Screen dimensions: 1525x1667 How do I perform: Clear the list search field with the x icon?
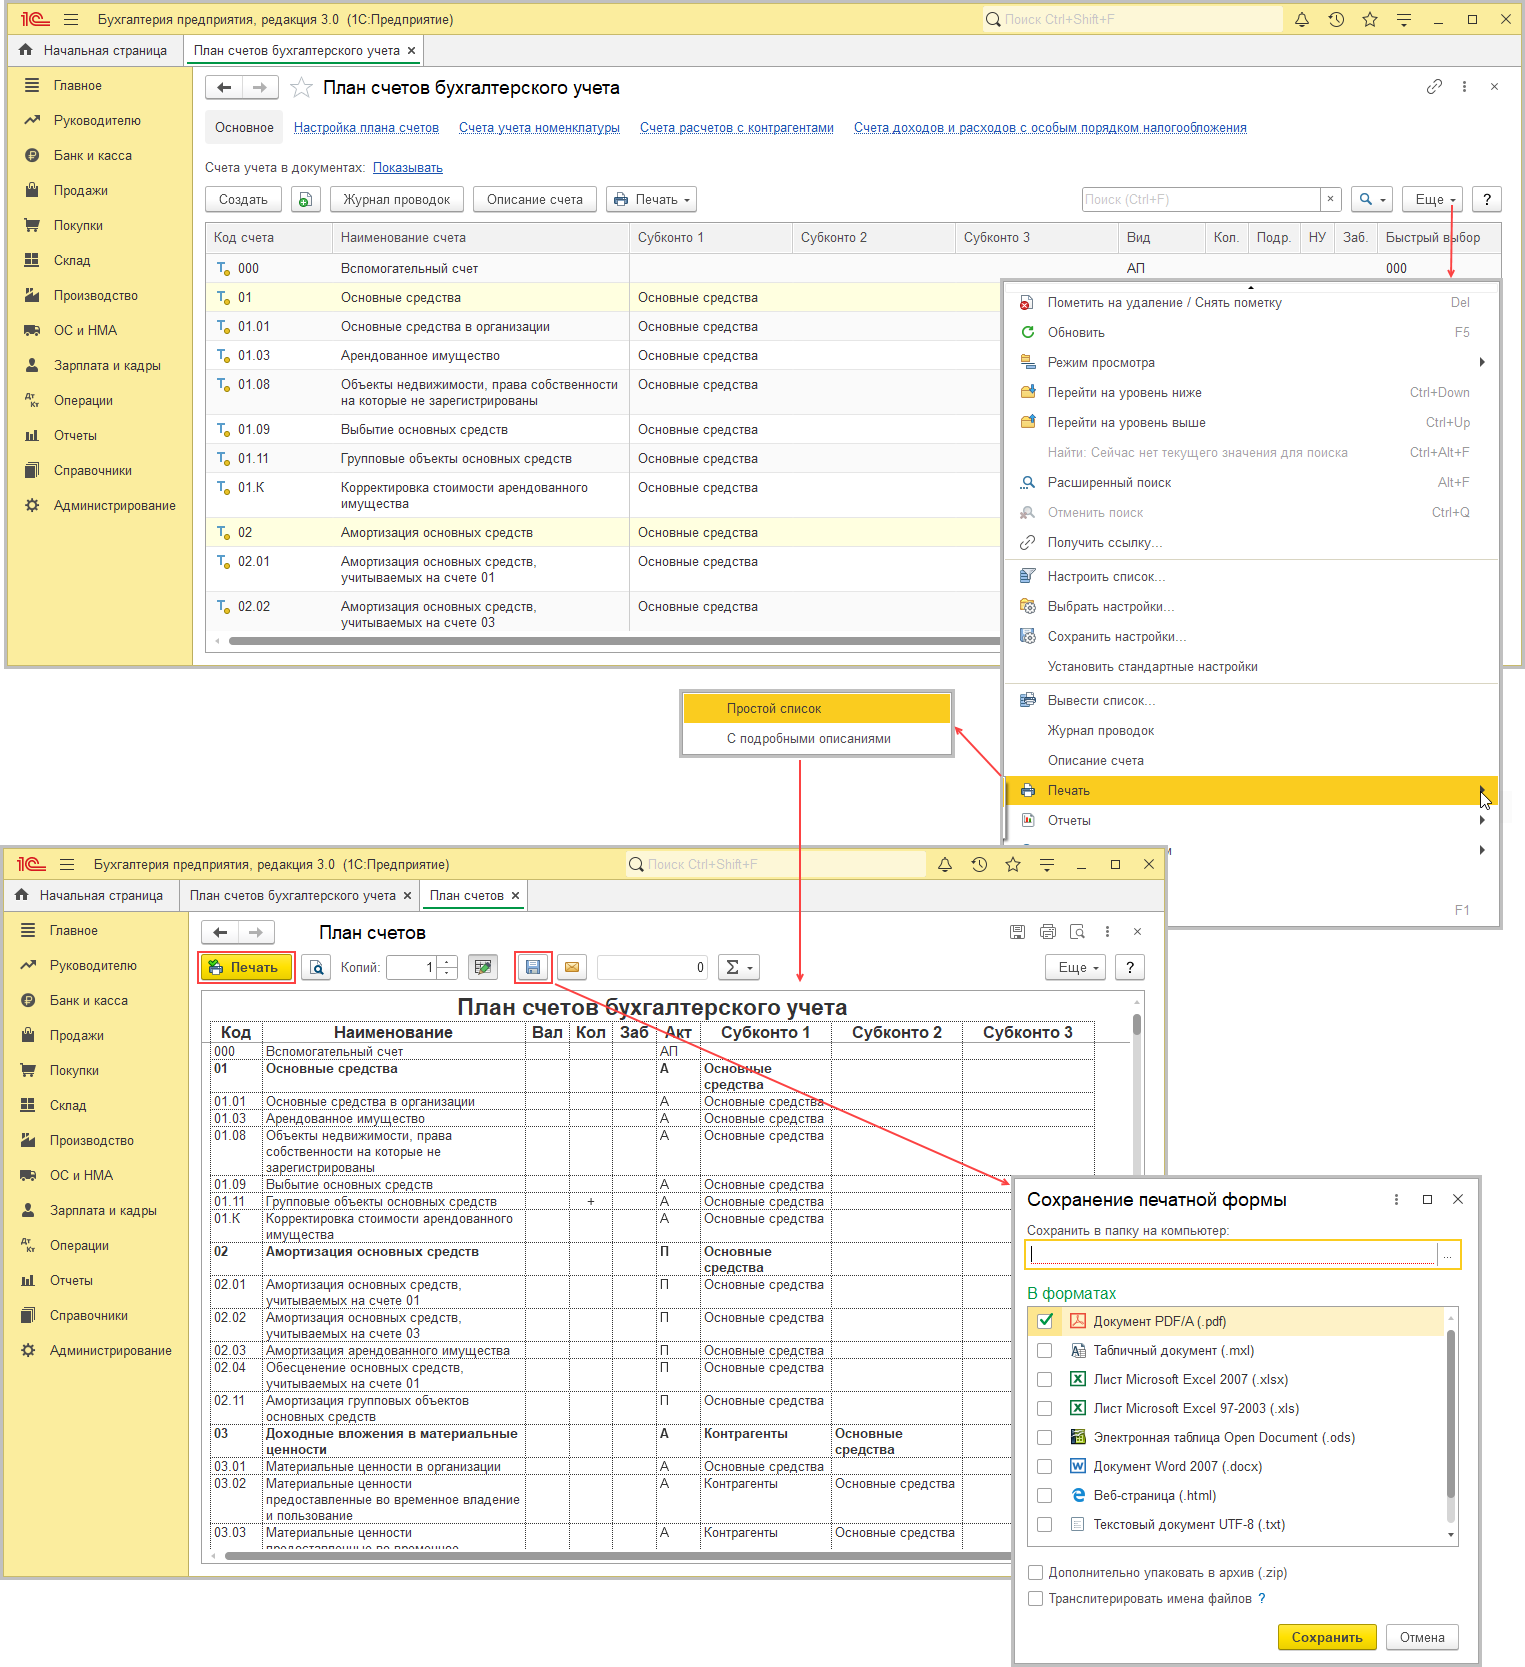coord(1330,199)
